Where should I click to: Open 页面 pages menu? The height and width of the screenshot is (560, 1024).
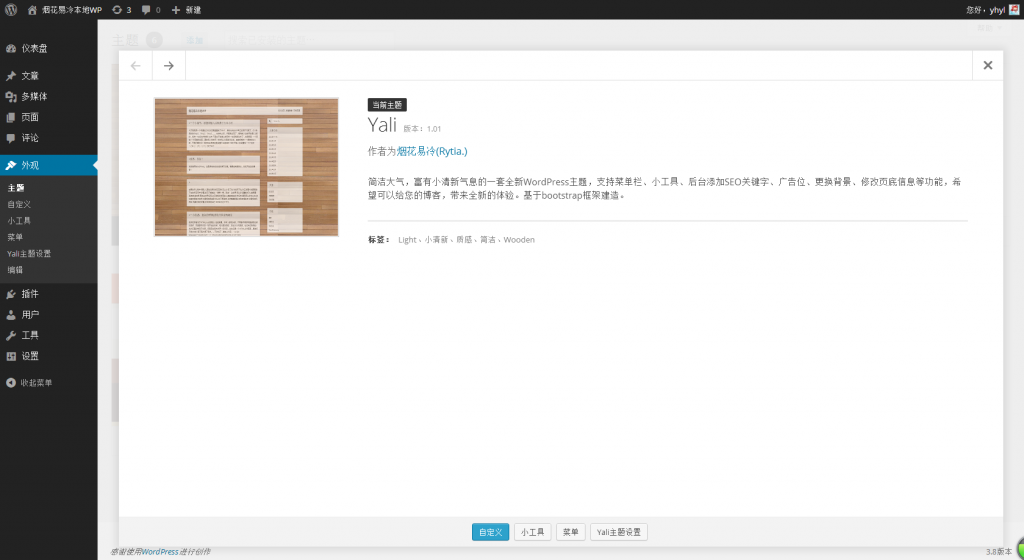click(x=48, y=117)
